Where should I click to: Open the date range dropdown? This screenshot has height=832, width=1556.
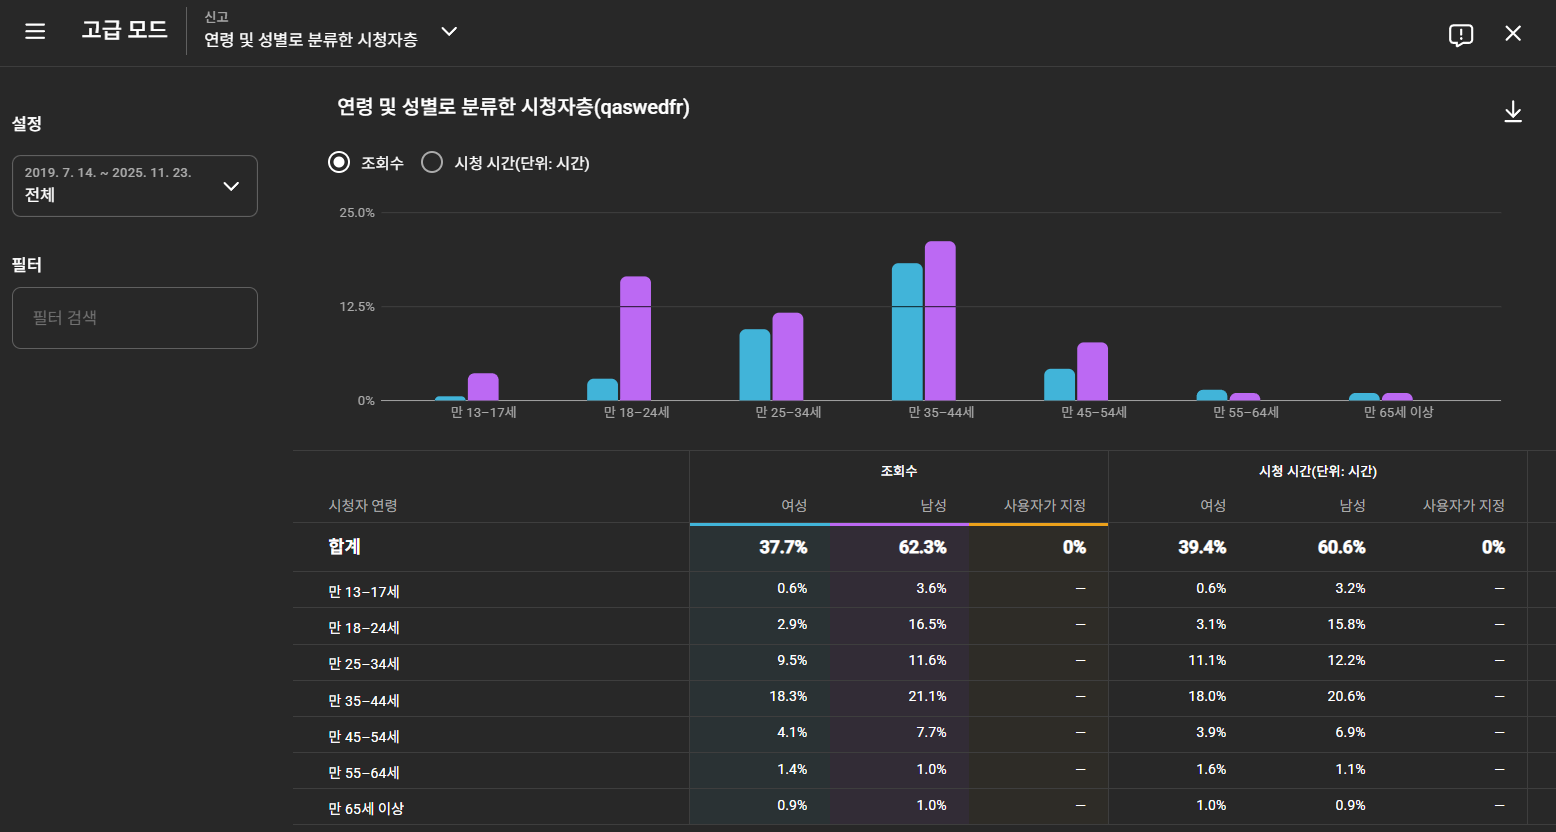[x=135, y=186]
